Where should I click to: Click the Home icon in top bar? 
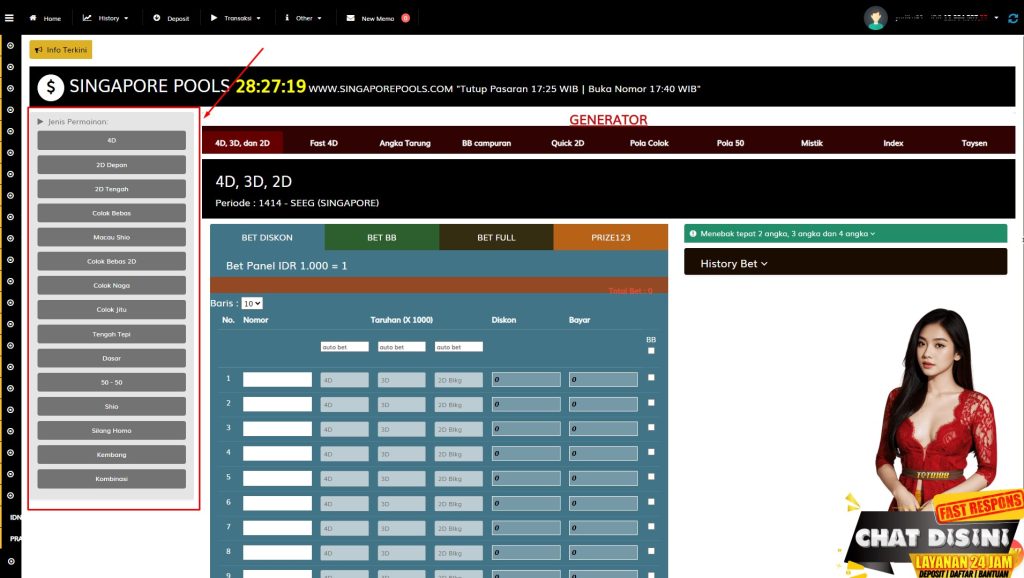coord(33,18)
